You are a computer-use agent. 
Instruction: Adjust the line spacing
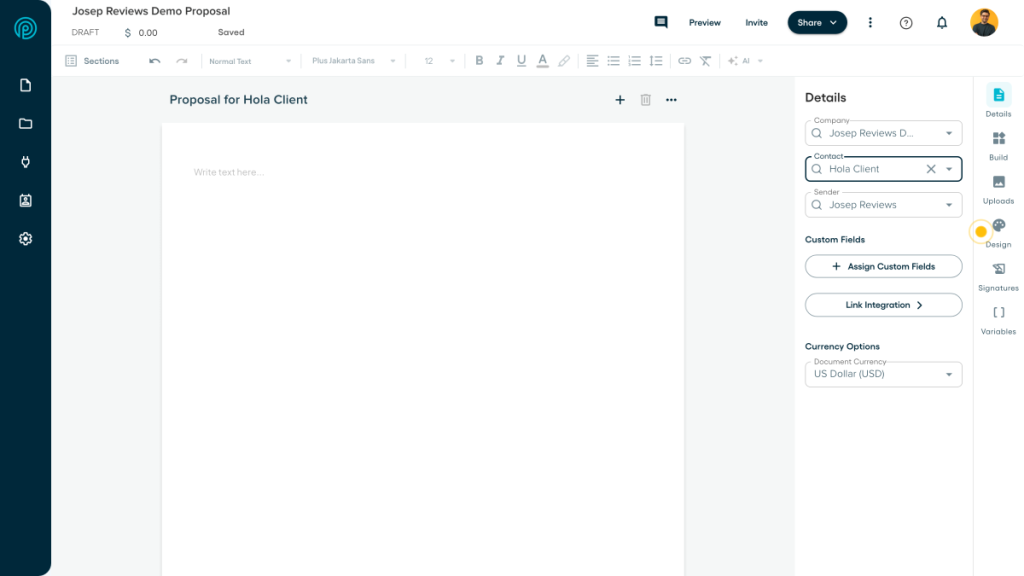pyautogui.click(x=656, y=61)
